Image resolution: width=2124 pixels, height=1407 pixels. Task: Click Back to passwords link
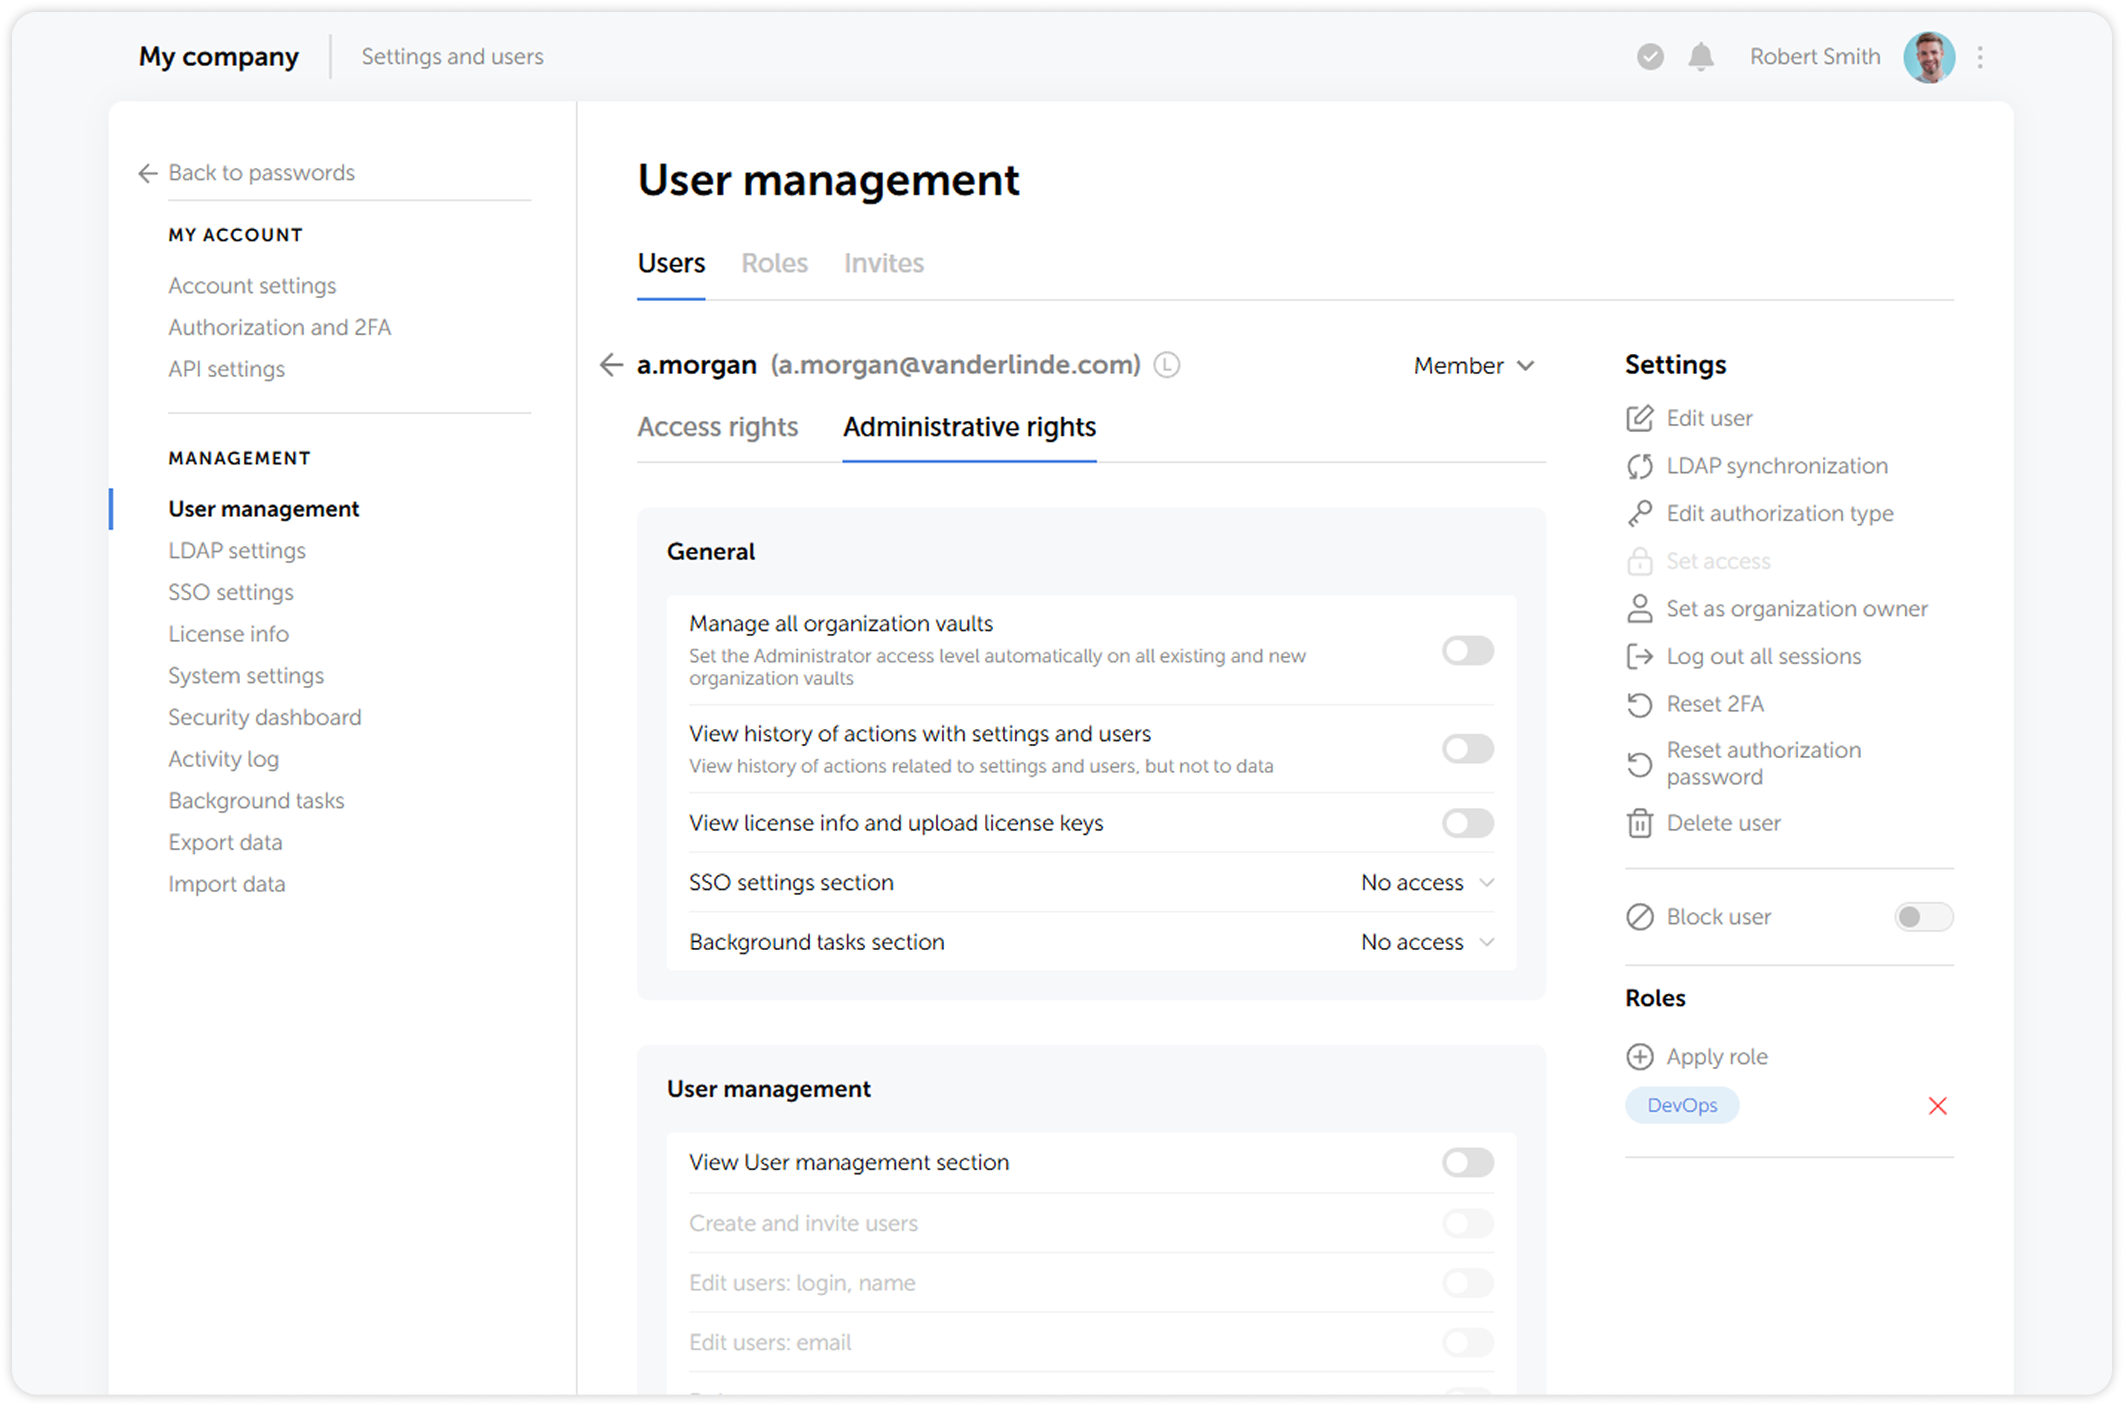point(262,172)
